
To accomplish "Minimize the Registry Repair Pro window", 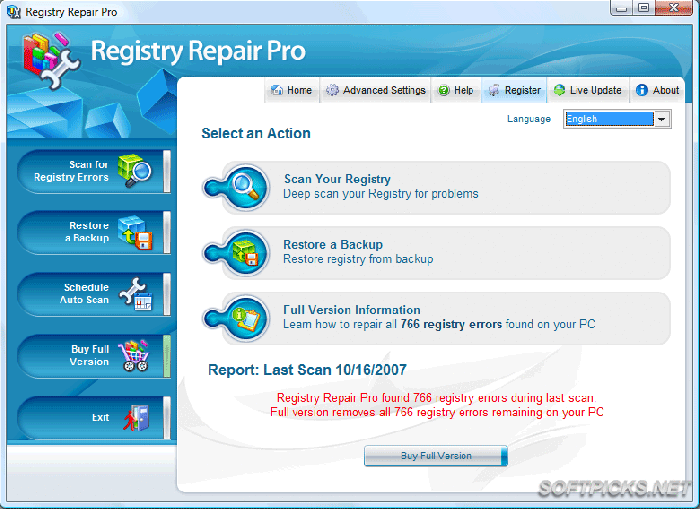I will 621,8.
